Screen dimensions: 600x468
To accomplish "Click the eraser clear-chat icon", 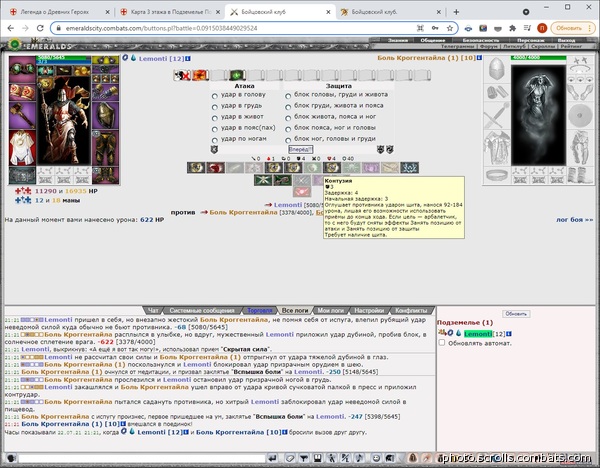I will pos(290,458).
